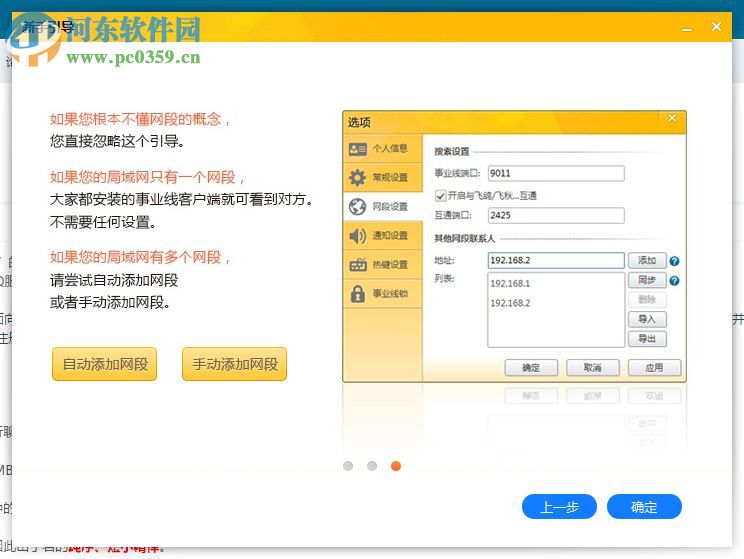Viewport: 744px width, 559px height.
Task: Select 网段设置 tab in options preview
Action: coord(382,206)
